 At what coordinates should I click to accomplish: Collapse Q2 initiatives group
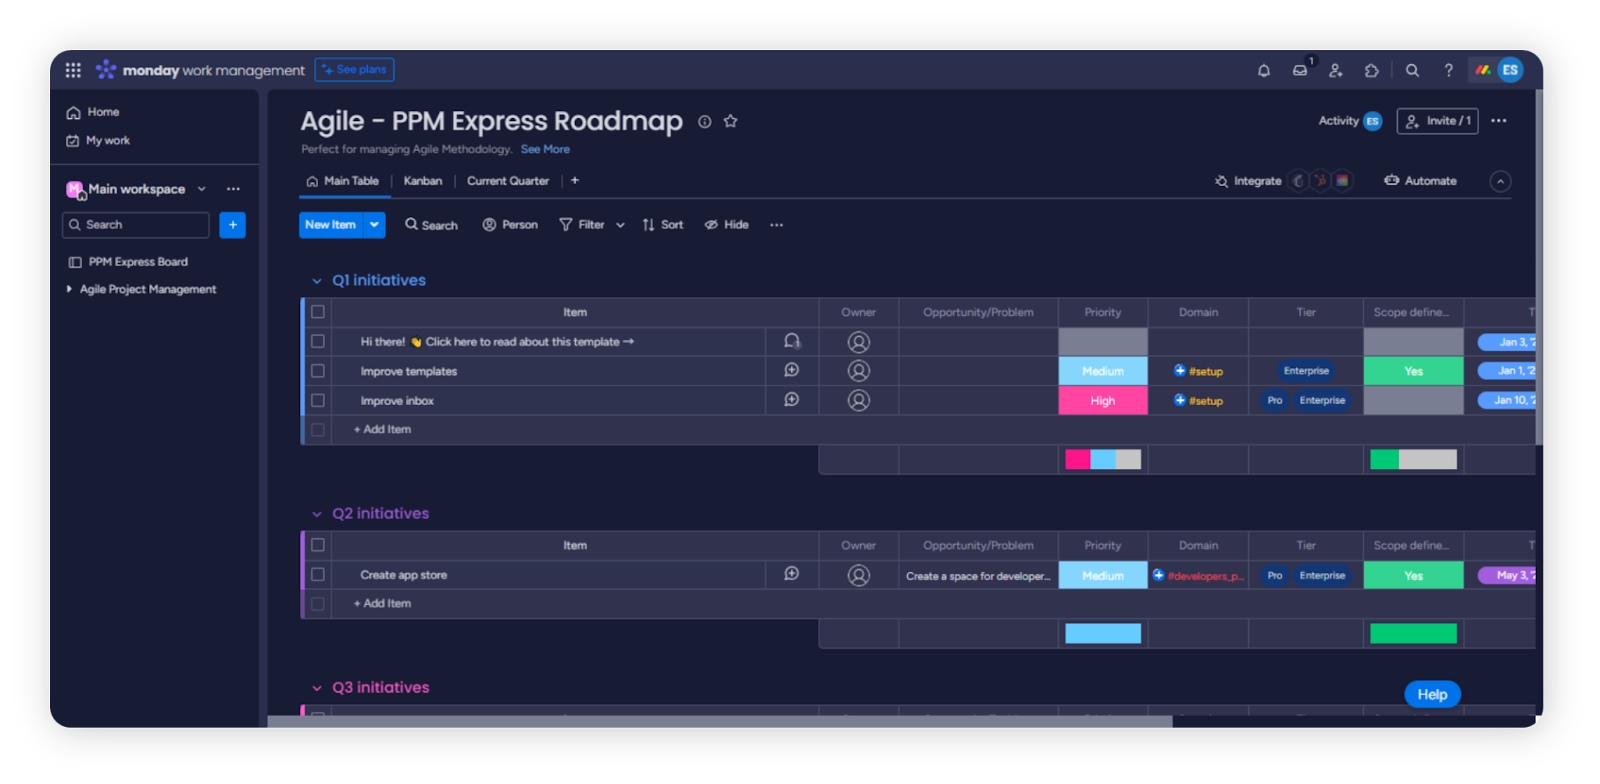coord(317,514)
